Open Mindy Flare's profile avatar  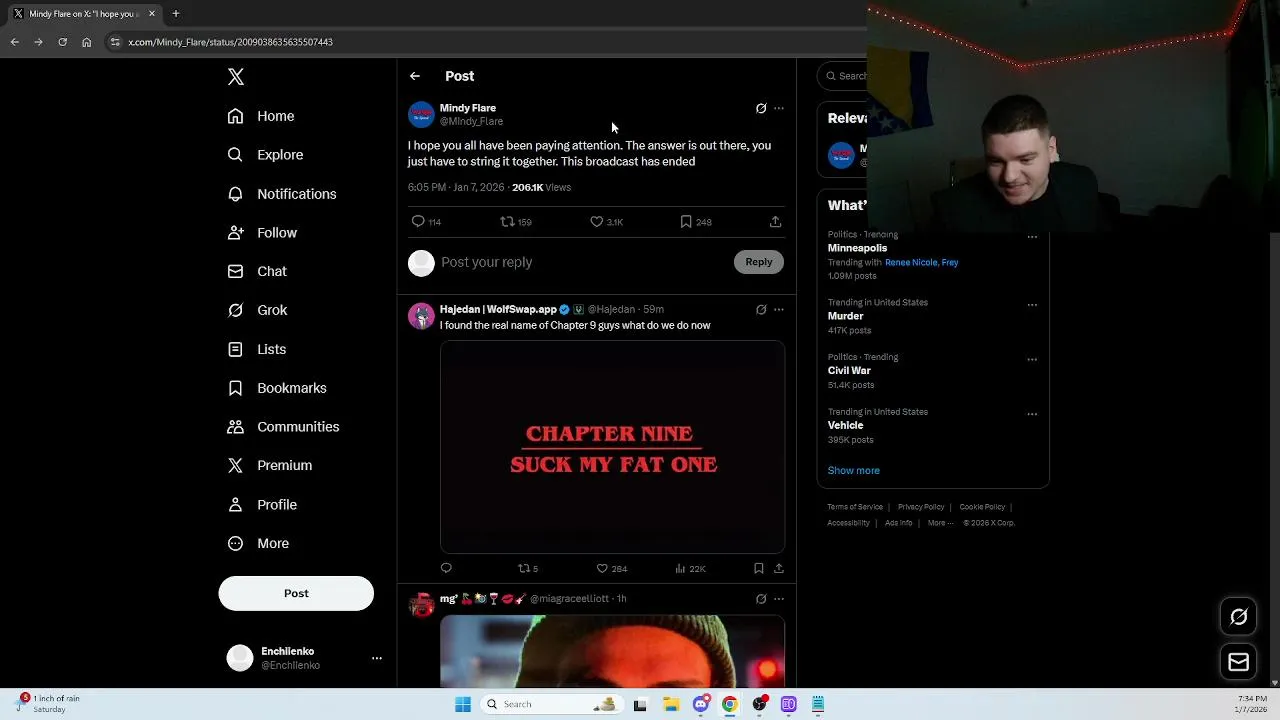pos(421,114)
